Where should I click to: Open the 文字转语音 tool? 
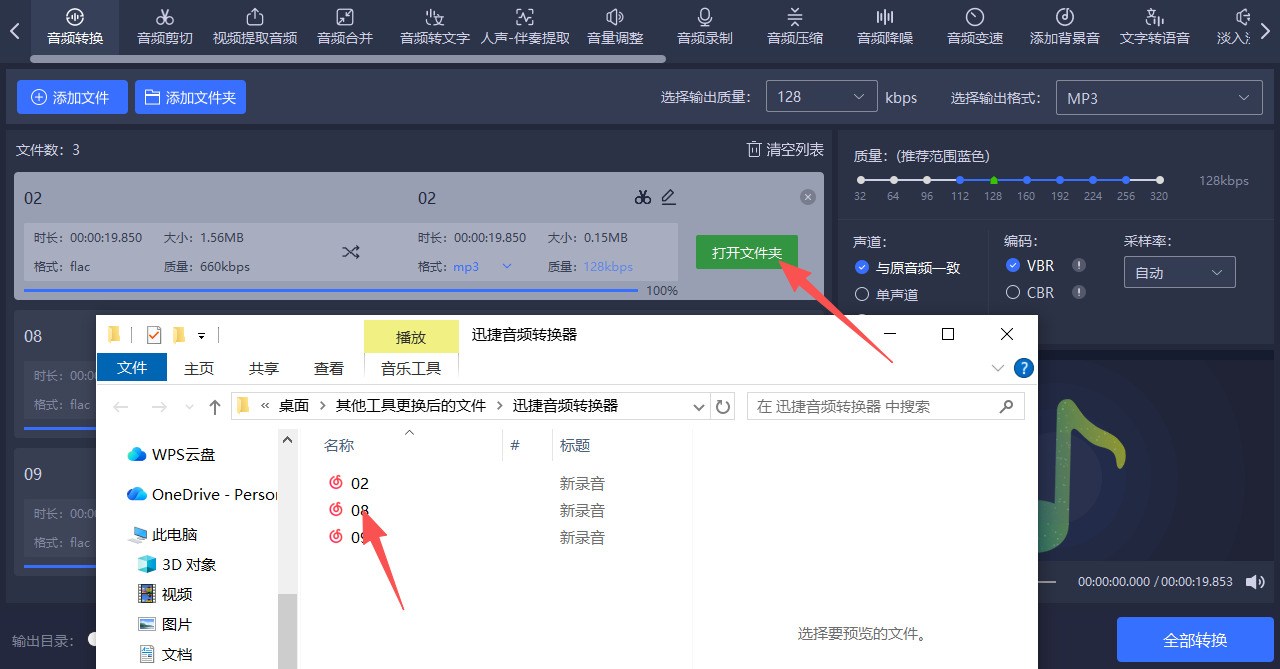click(1155, 27)
